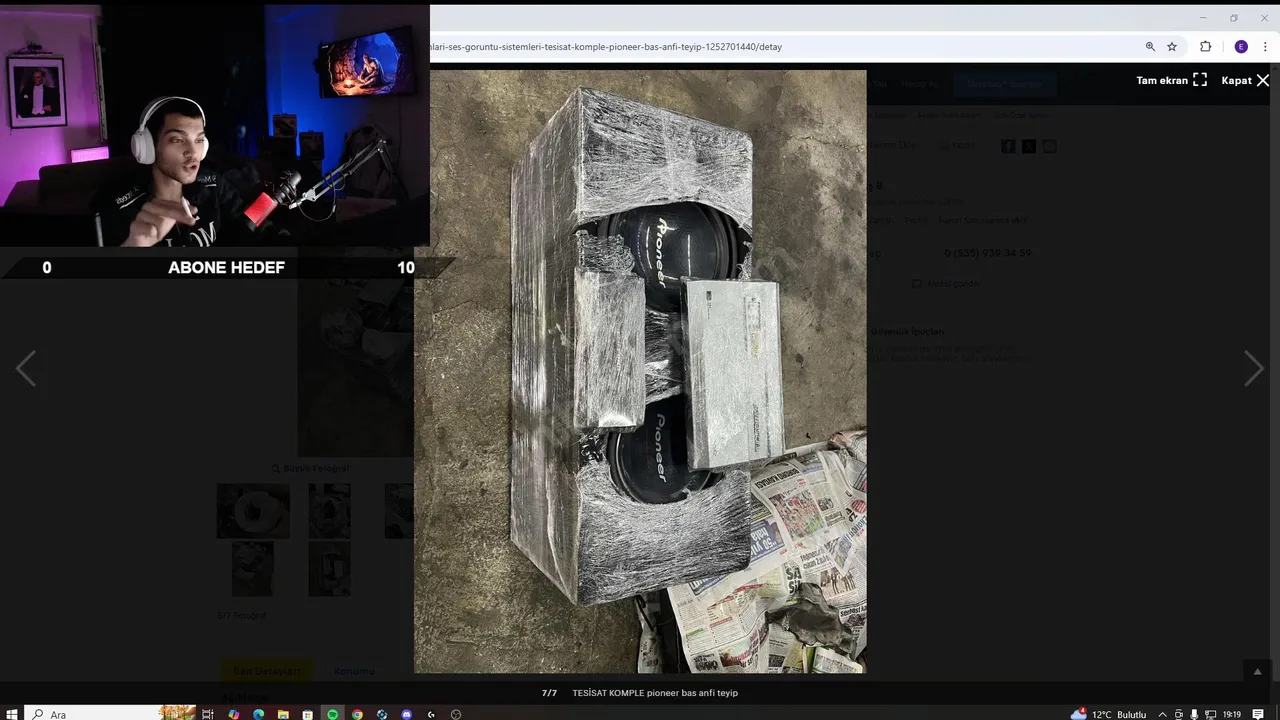
Task: Close the photo viewer with Kapat
Action: [1245, 80]
